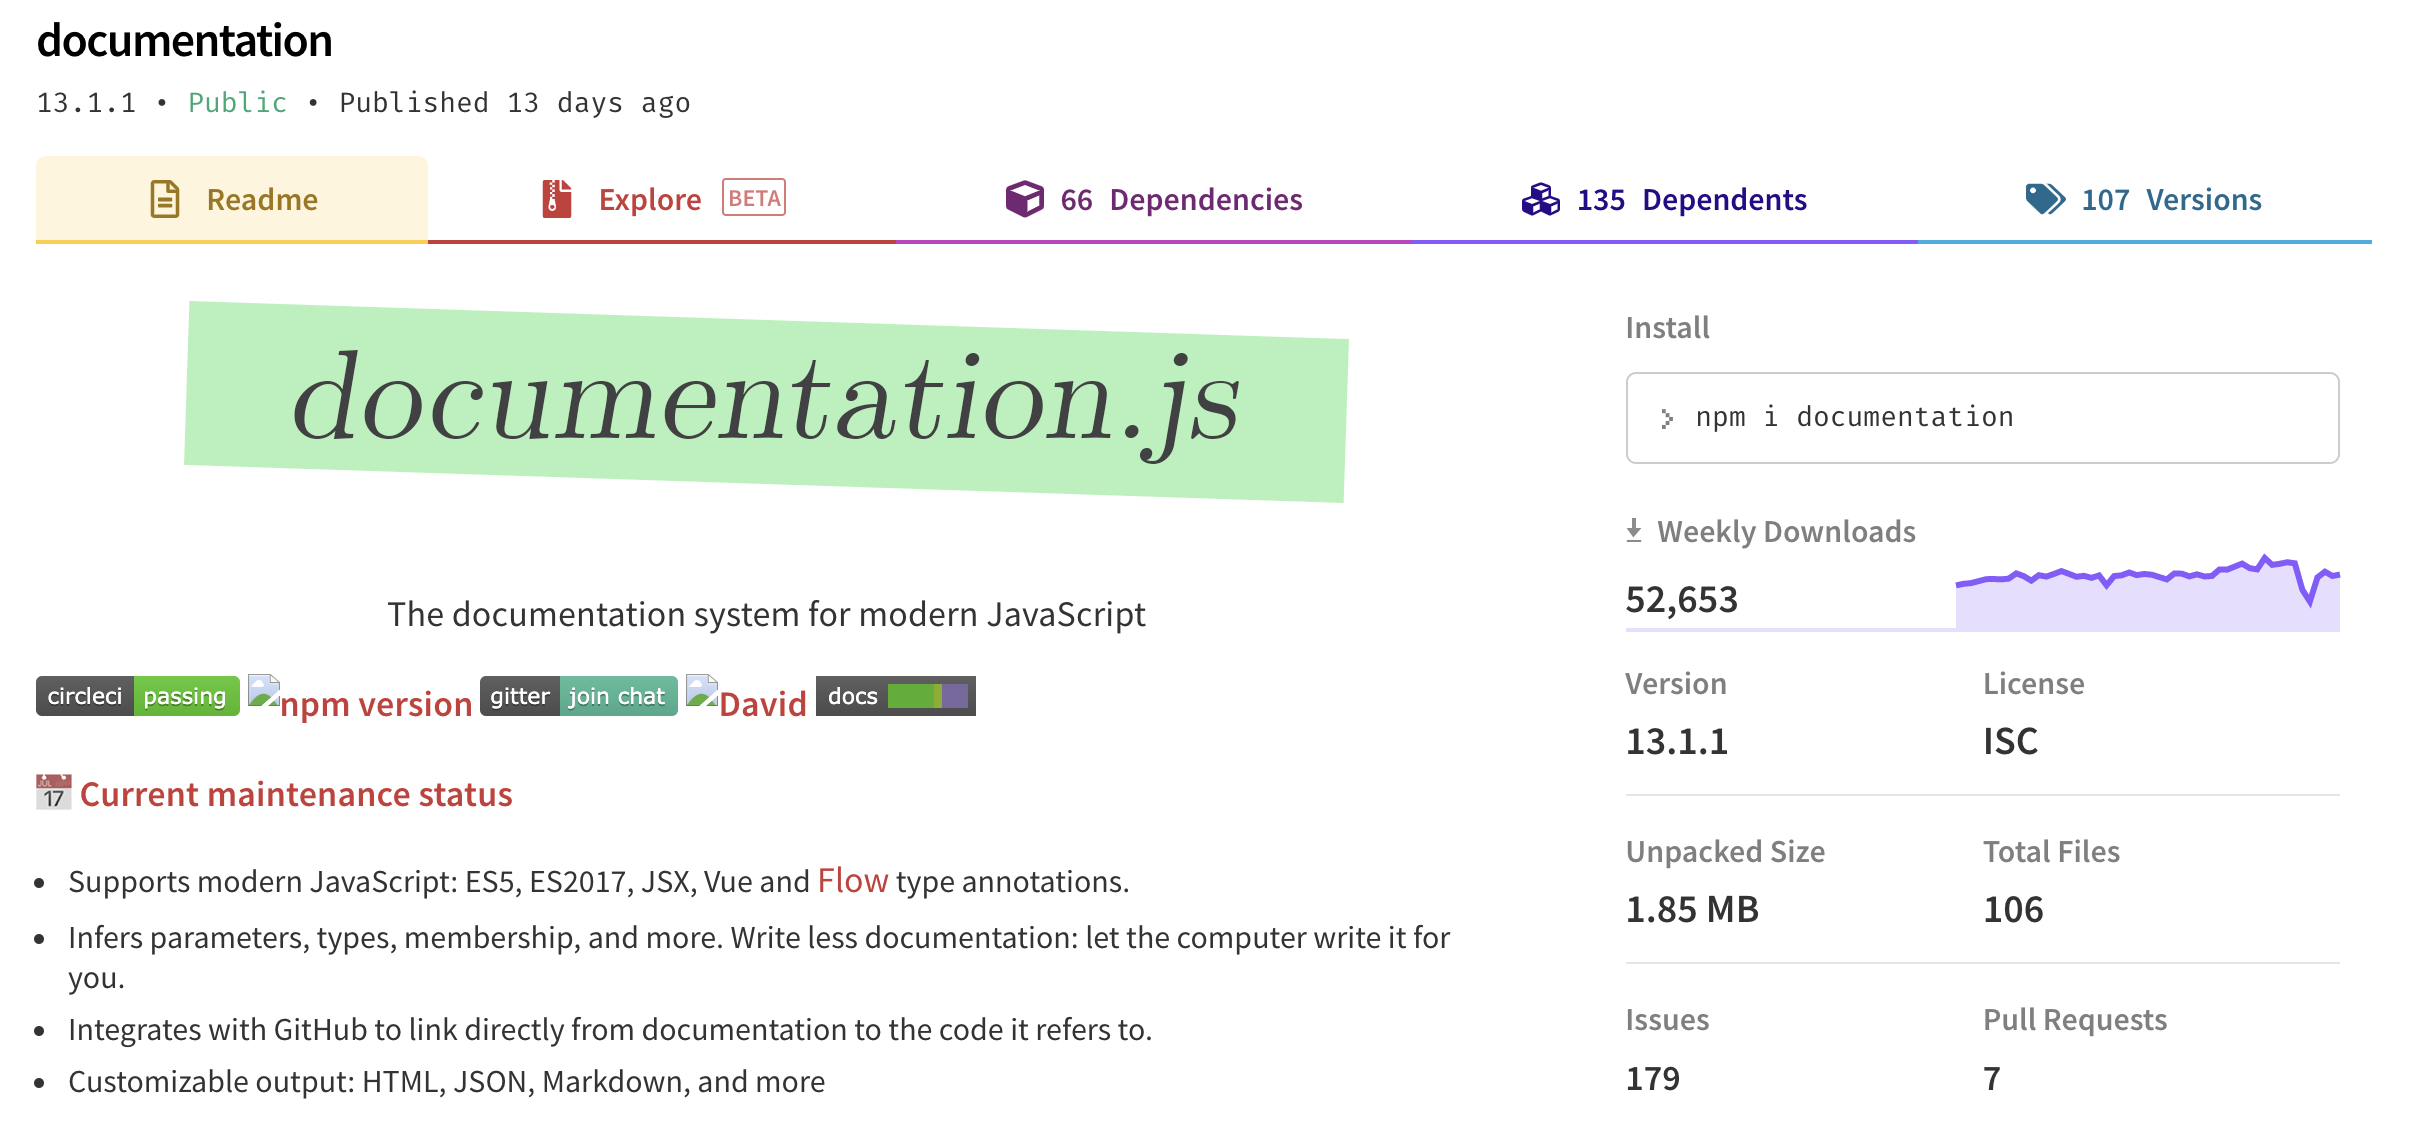Image resolution: width=2426 pixels, height=1126 pixels.
Task: Click the gitter join chat badge
Action: (578, 696)
